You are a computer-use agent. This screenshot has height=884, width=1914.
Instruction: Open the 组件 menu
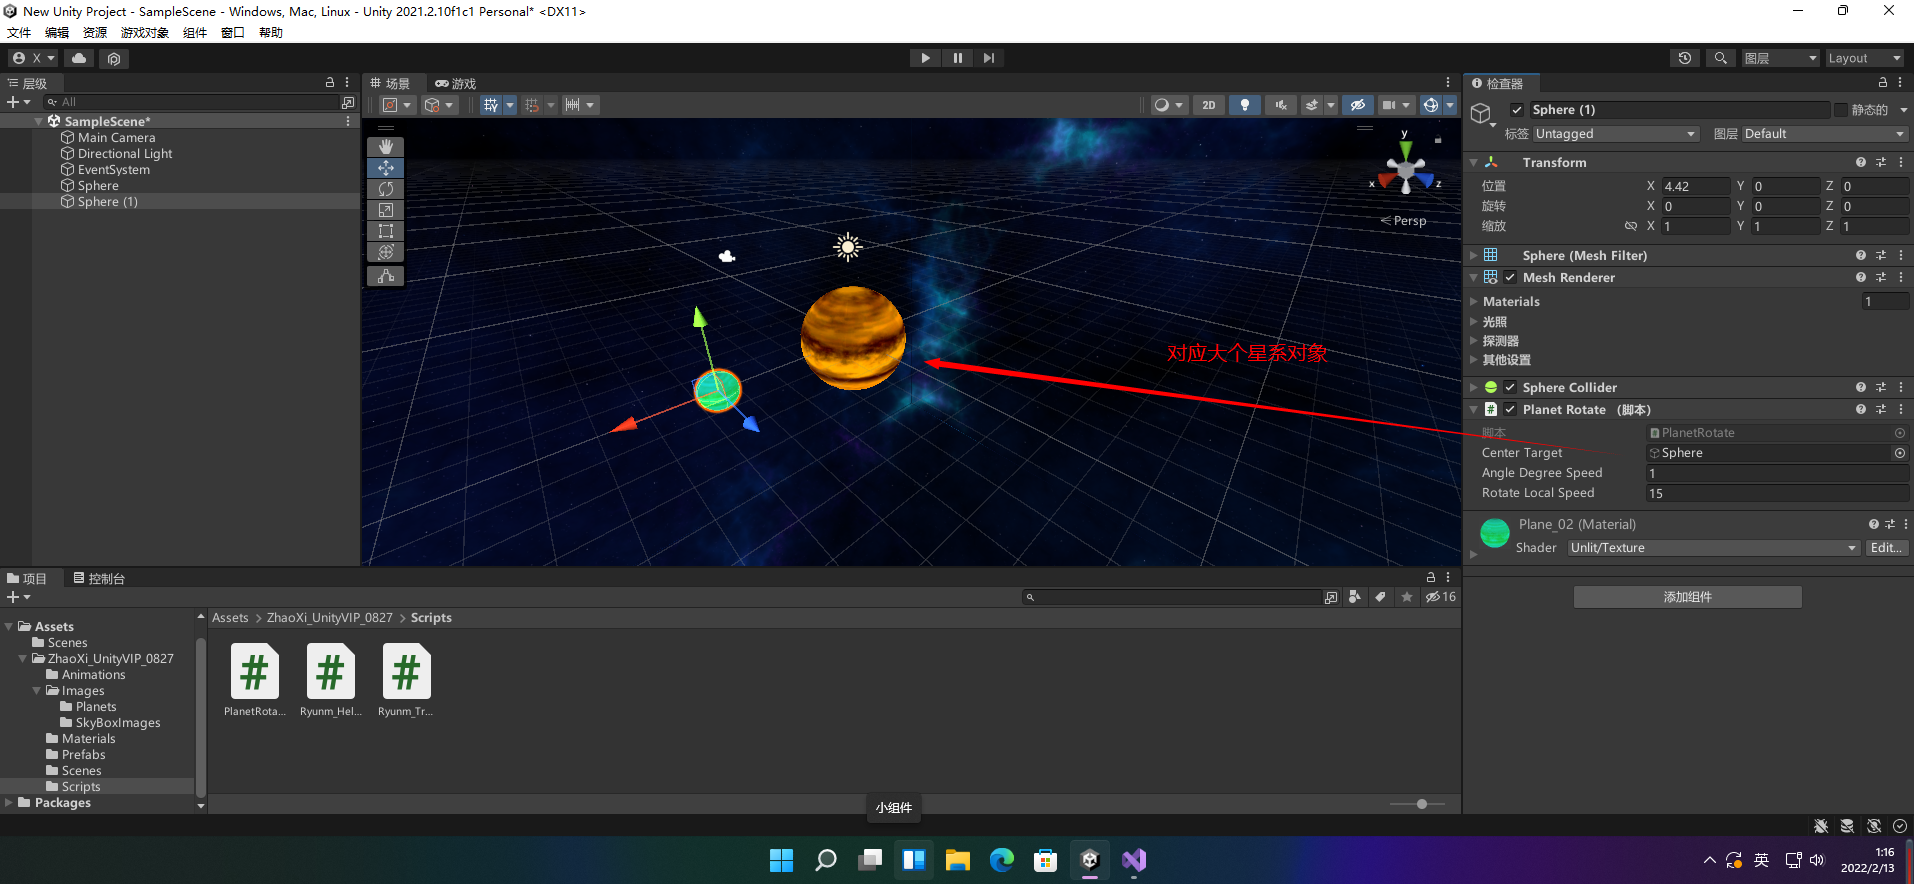[x=195, y=33]
